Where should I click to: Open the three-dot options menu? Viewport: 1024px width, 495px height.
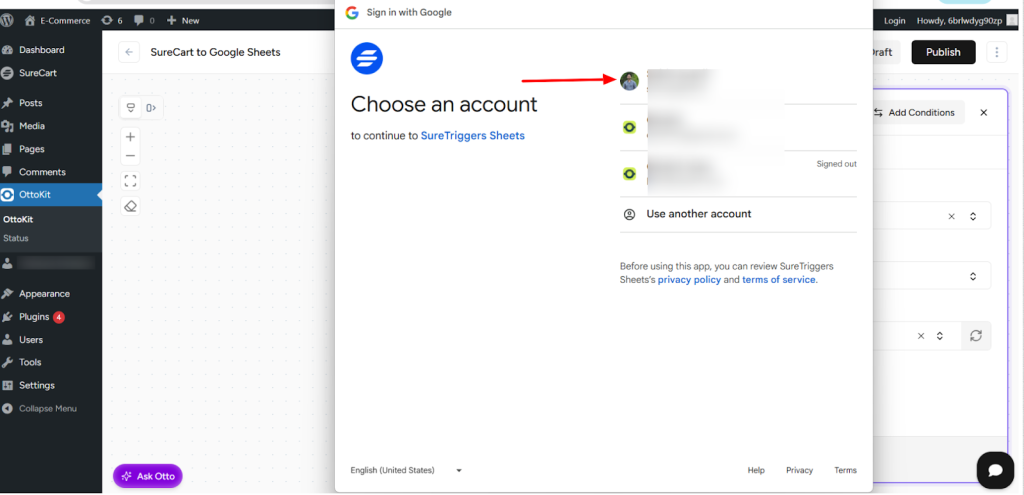click(996, 52)
